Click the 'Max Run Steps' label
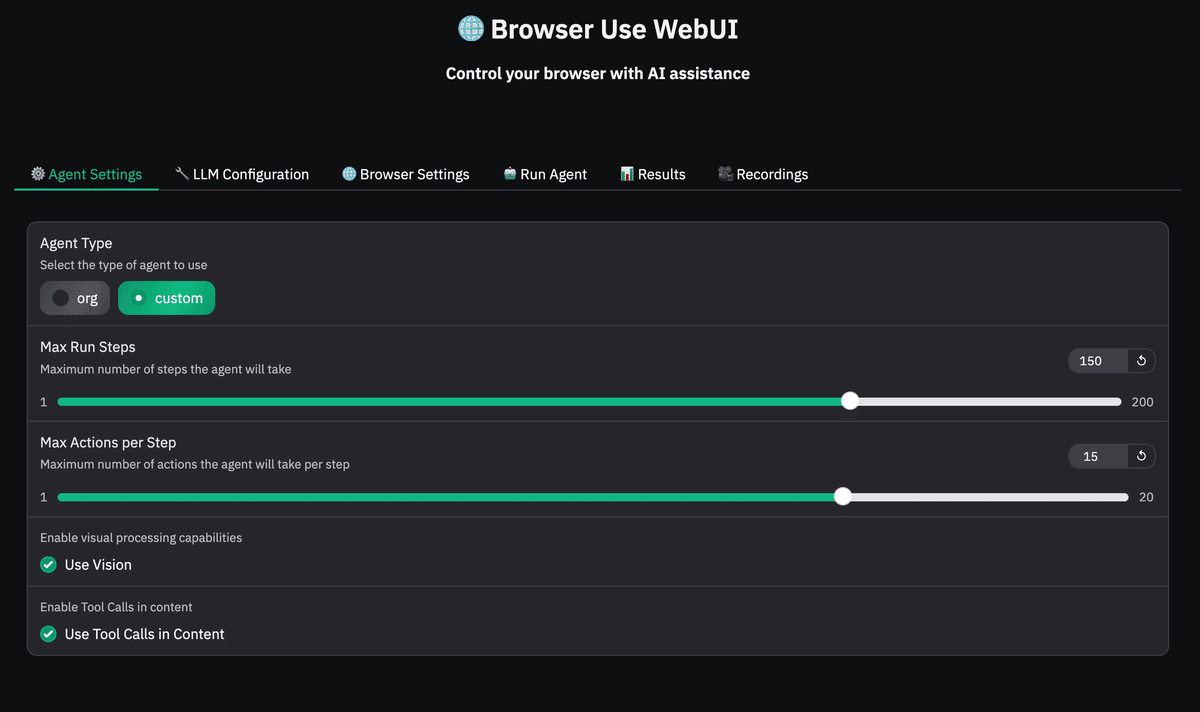Screen dimensions: 1200x712 tap(88, 347)
